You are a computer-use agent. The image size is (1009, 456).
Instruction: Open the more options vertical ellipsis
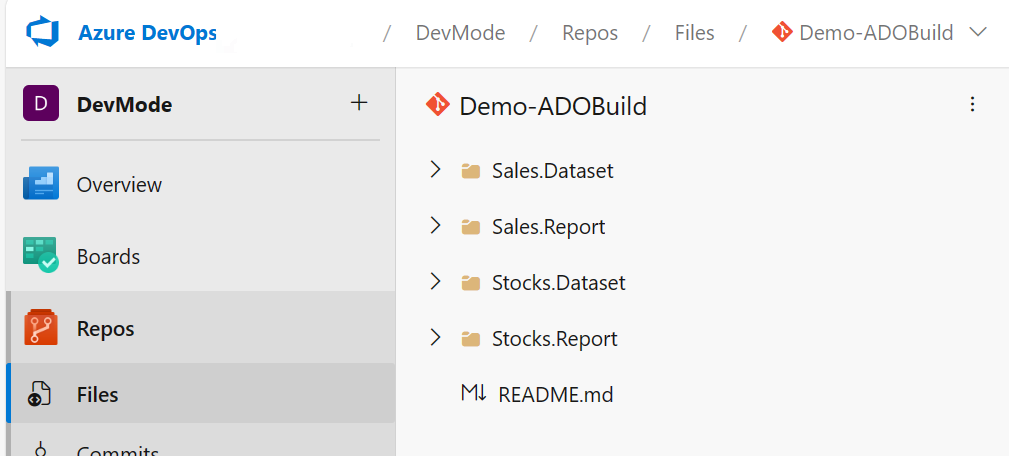(972, 105)
